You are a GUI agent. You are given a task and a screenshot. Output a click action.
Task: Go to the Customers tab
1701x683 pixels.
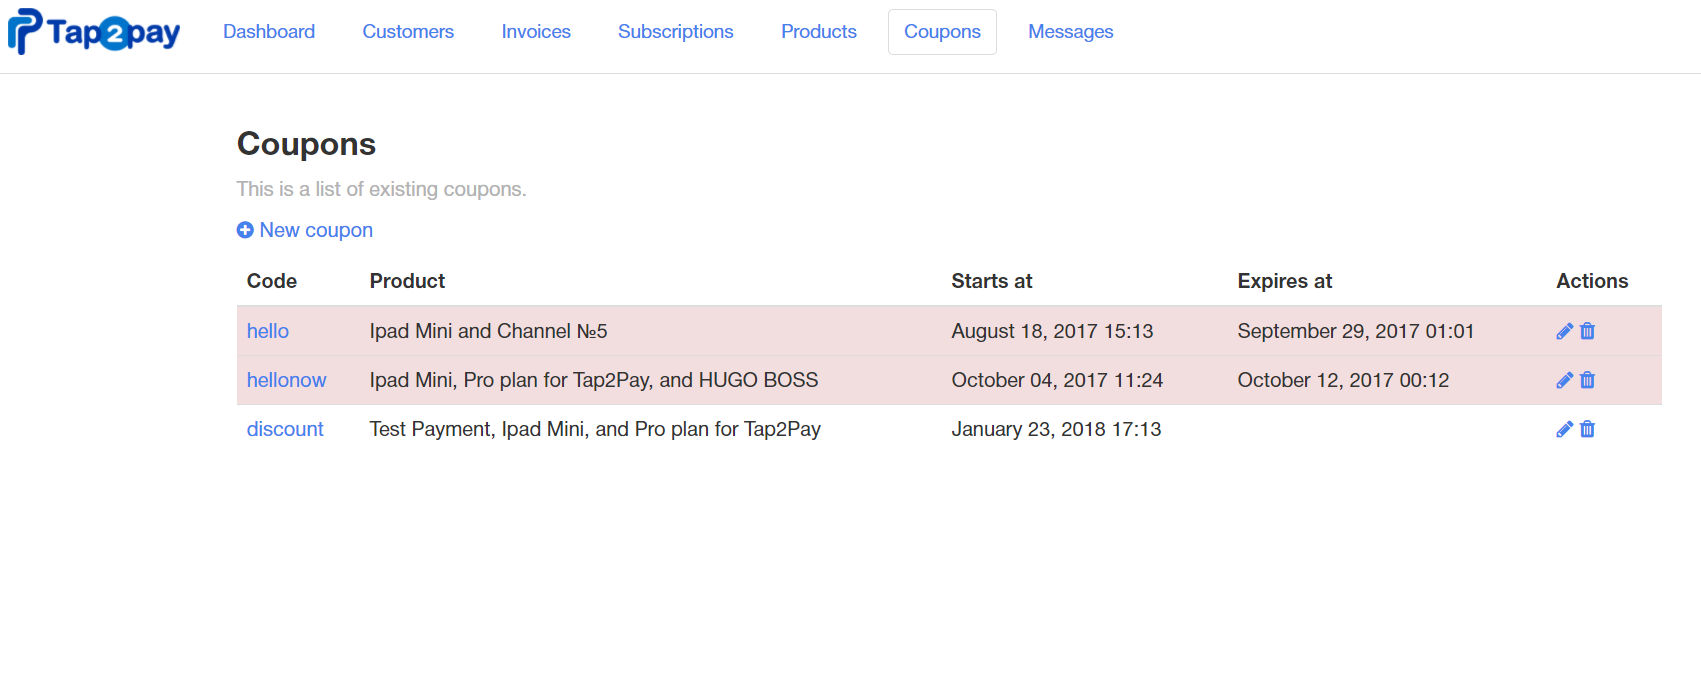408,32
